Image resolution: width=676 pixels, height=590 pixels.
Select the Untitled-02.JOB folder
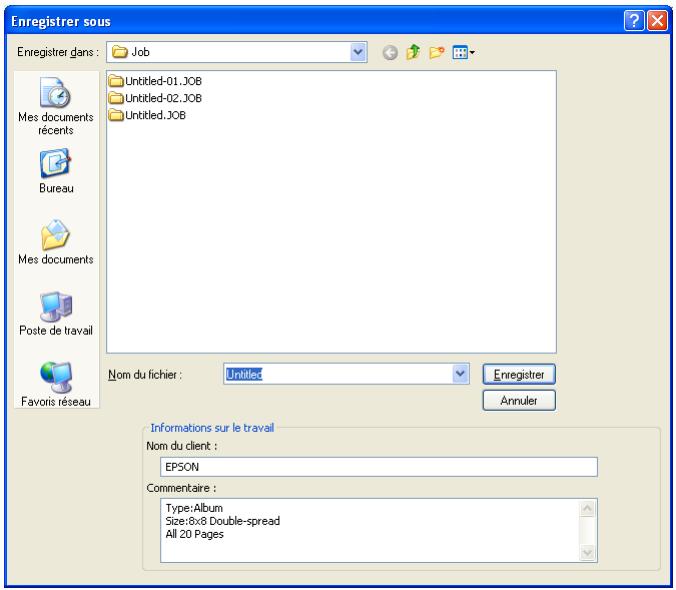(155, 98)
